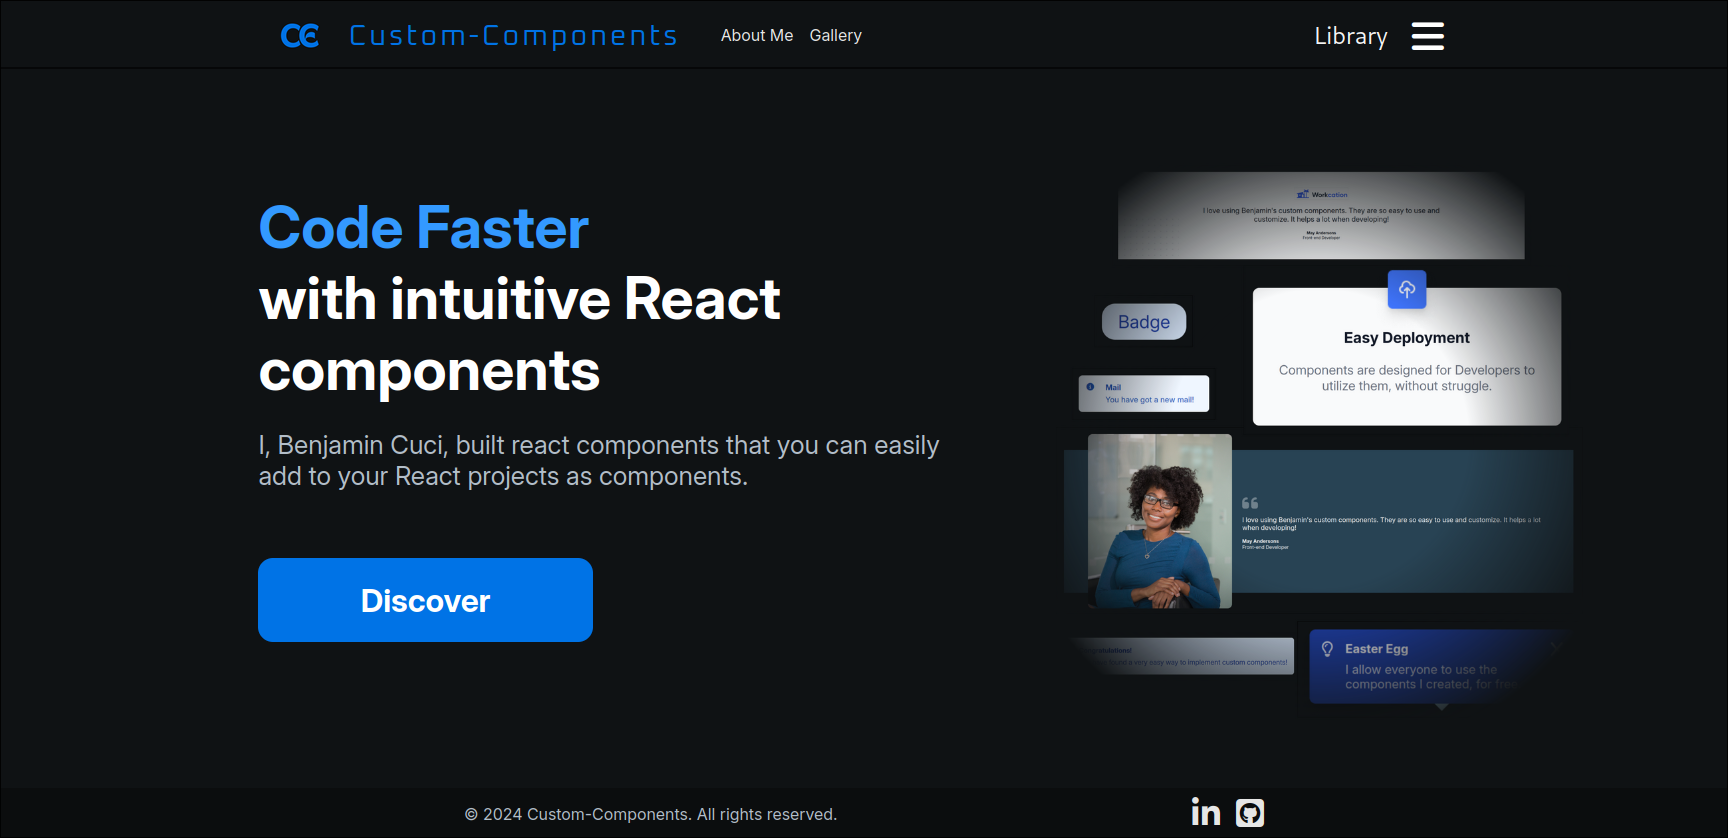Open the GitHub profile icon

point(1250,812)
